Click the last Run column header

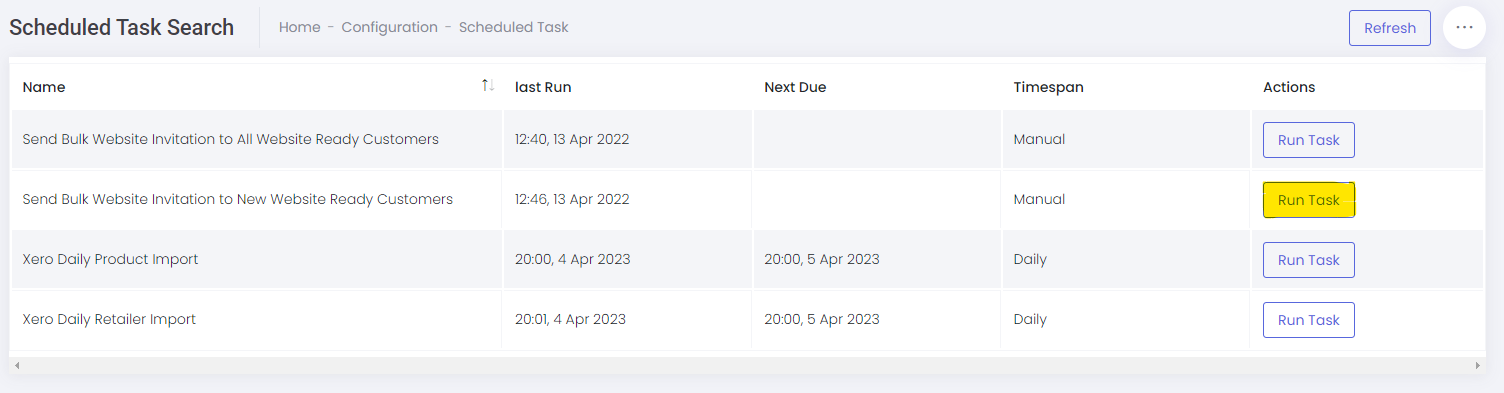[543, 87]
